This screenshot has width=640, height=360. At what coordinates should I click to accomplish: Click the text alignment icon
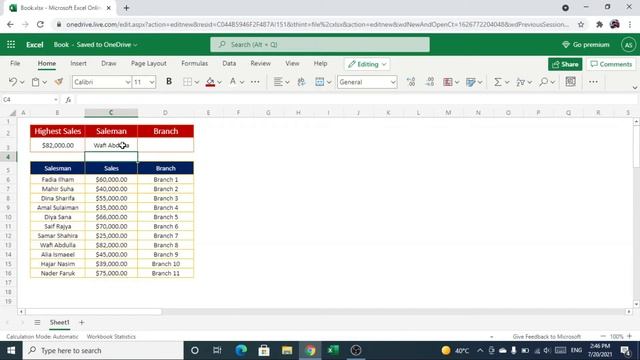coord(278,82)
